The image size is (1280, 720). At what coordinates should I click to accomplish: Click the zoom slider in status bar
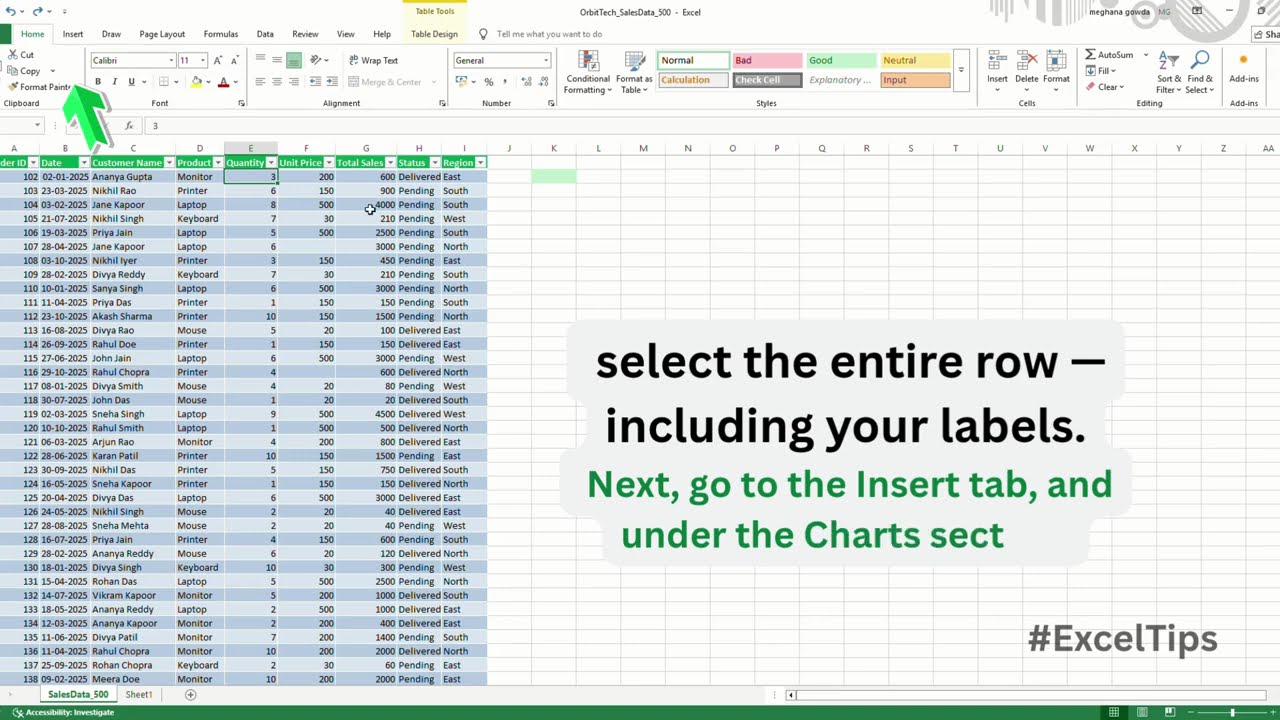pyautogui.click(x=1232, y=712)
